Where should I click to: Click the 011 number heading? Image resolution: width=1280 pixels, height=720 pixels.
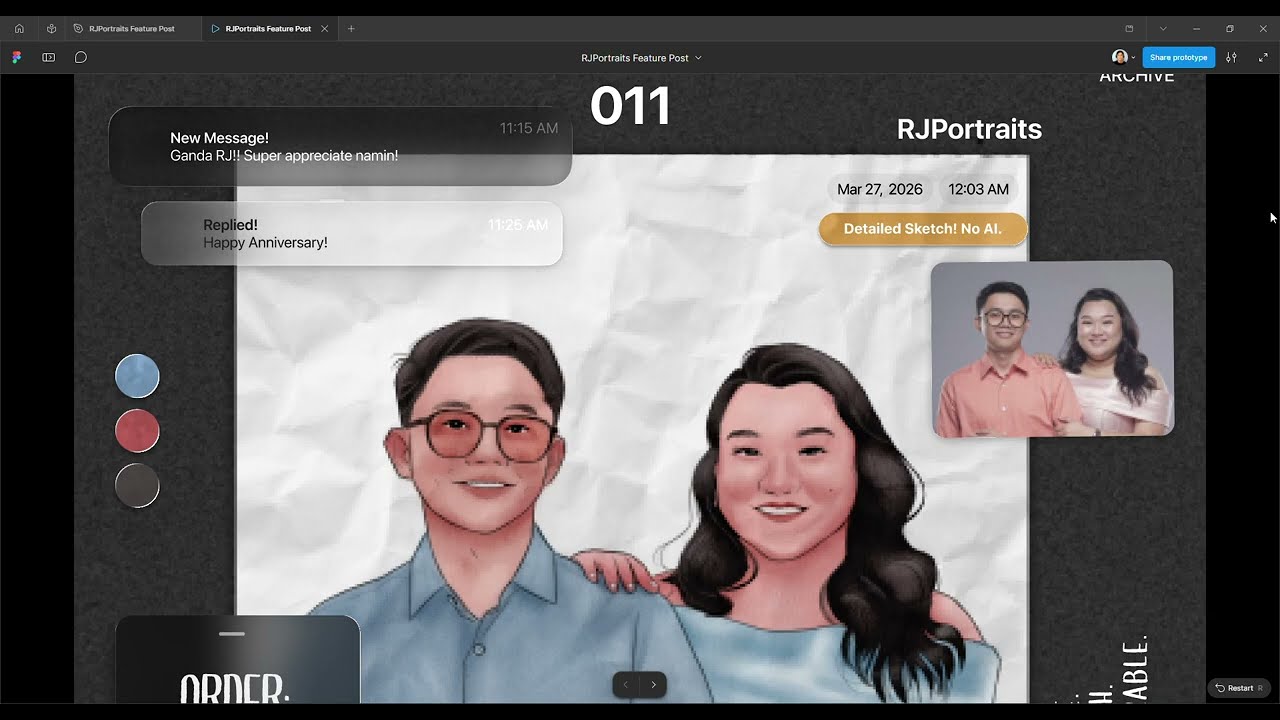click(x=630, y=106)
